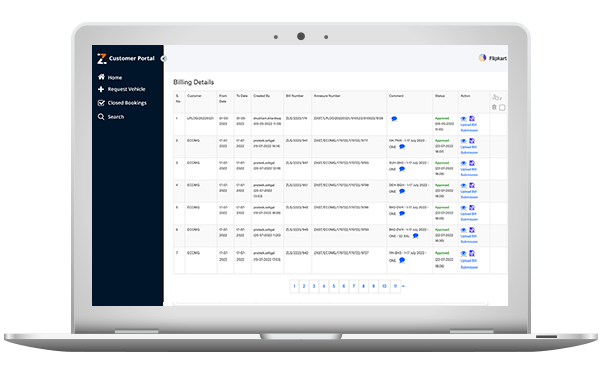Tick the select-all checkbox in table header
Viewport: 600px width, 366px height.
click(x=502, y=108)
